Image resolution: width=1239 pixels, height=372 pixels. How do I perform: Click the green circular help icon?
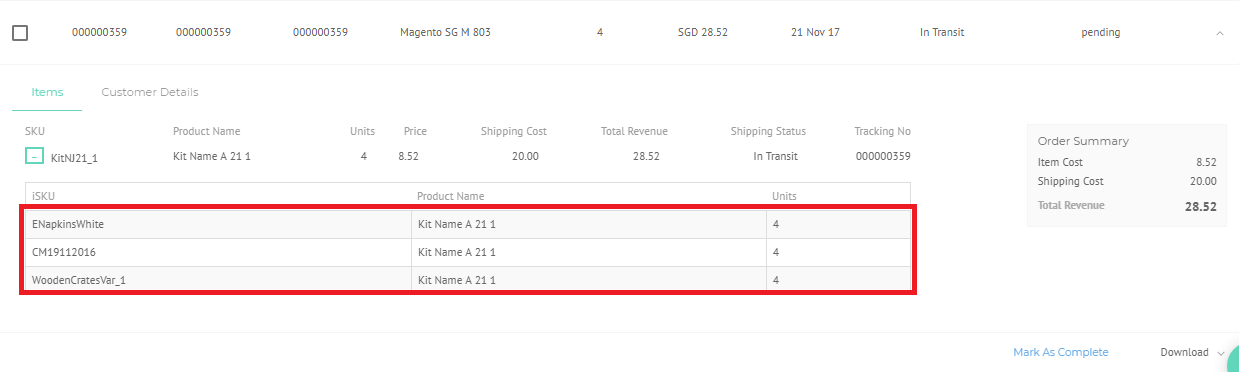(x=1233, y=361)
